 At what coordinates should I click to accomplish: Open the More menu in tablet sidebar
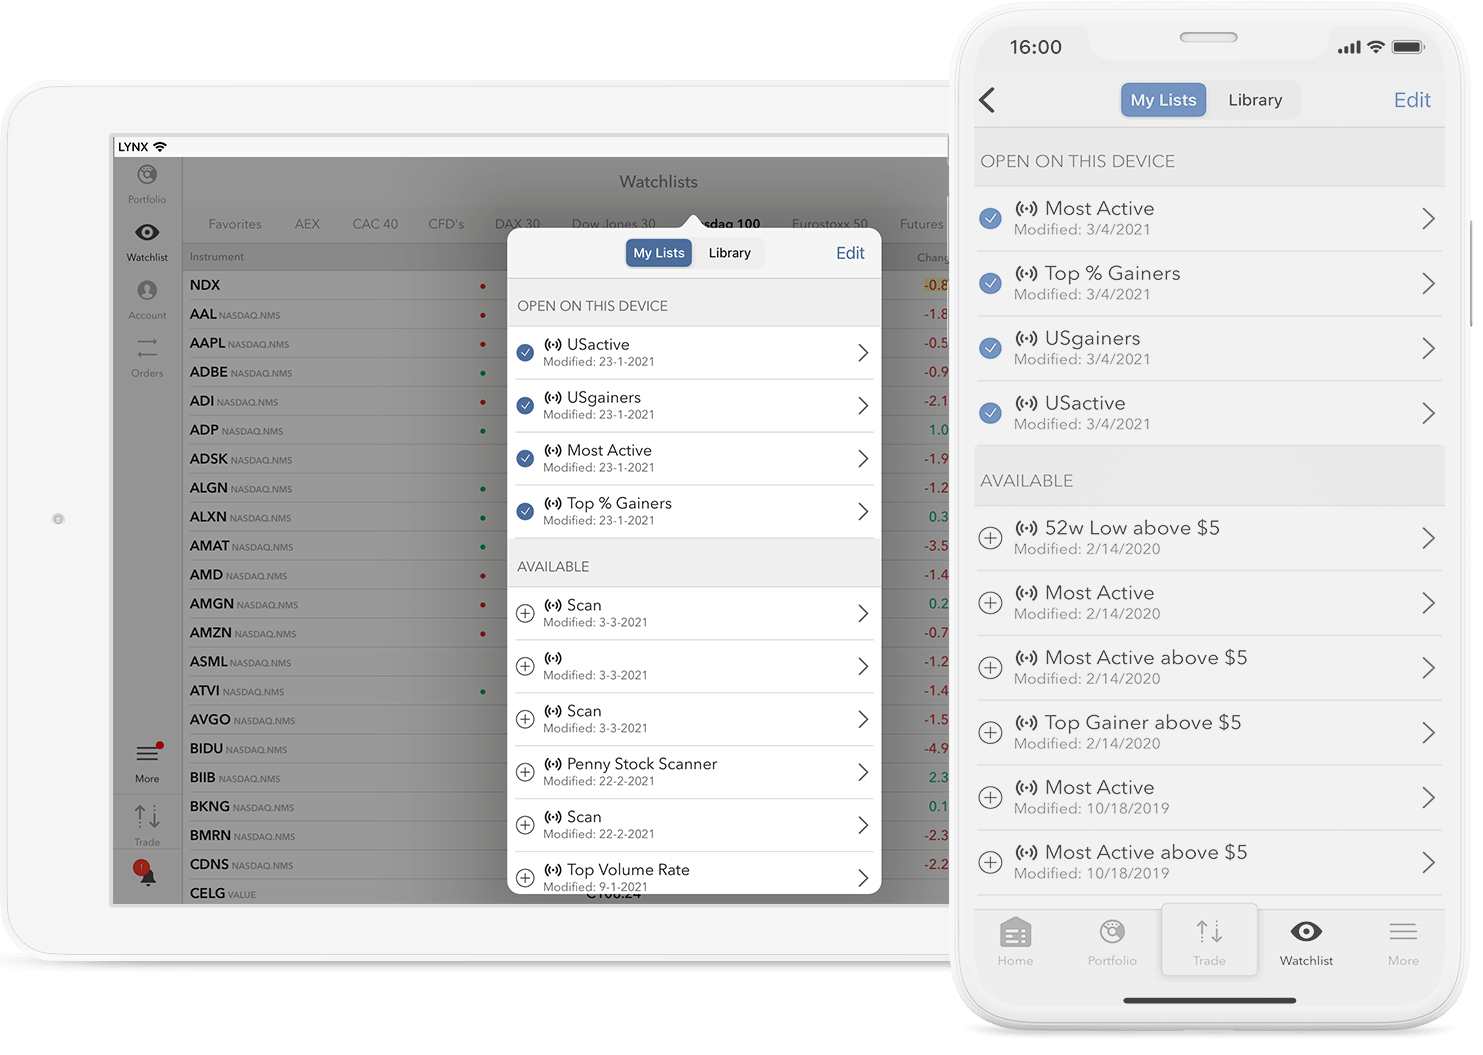tap(147, 763)
